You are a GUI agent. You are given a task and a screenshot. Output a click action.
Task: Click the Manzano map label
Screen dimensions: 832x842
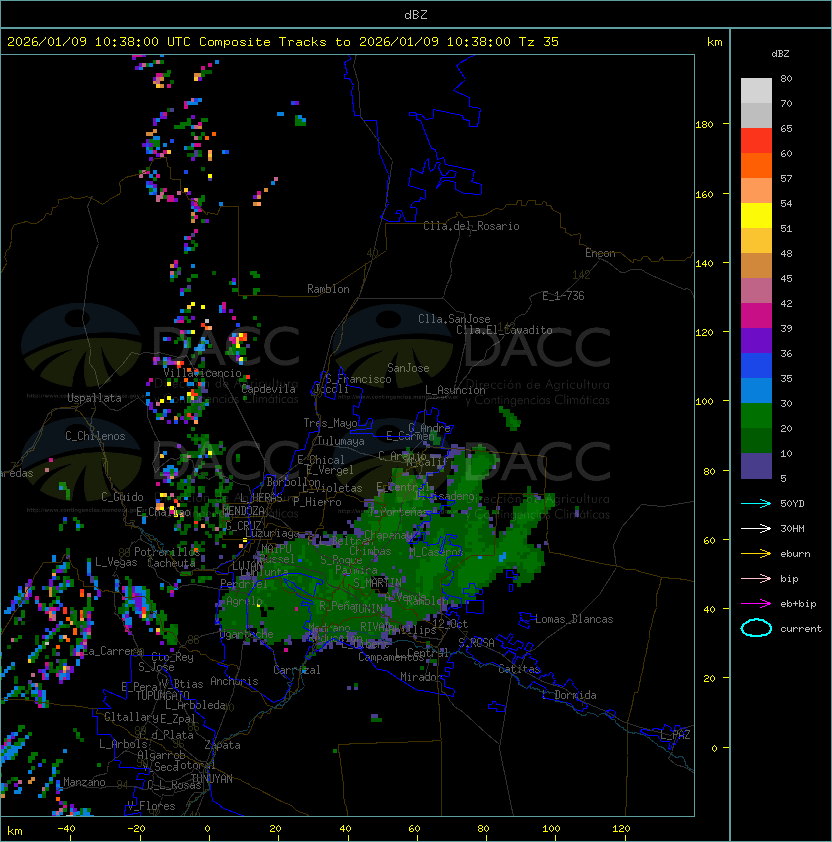point(84,782)
